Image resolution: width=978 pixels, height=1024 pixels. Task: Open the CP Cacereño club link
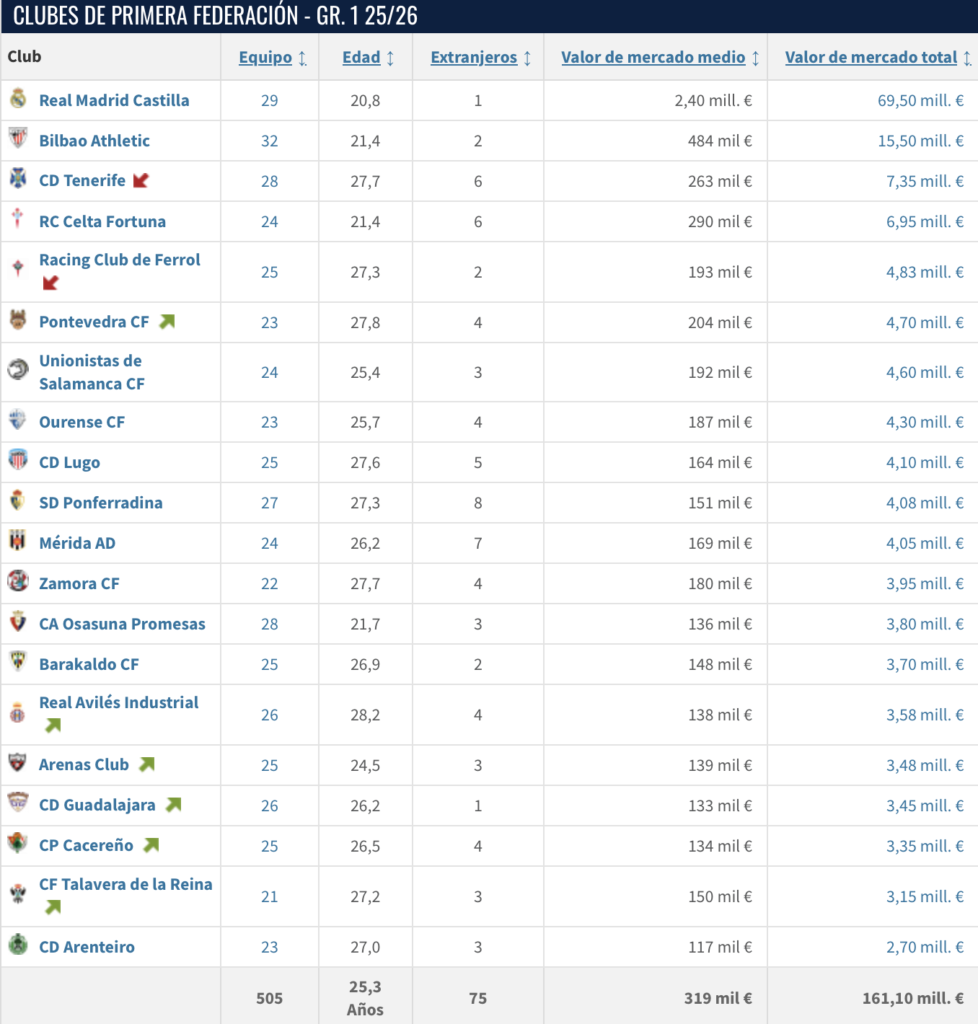[x=86, y=845]
